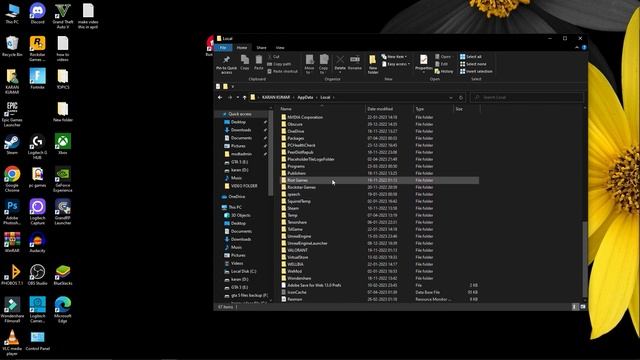The height and width of the screenshot is (360, 640).
Task: Open the Copy to dropdown
Action: tap(324, 64)
